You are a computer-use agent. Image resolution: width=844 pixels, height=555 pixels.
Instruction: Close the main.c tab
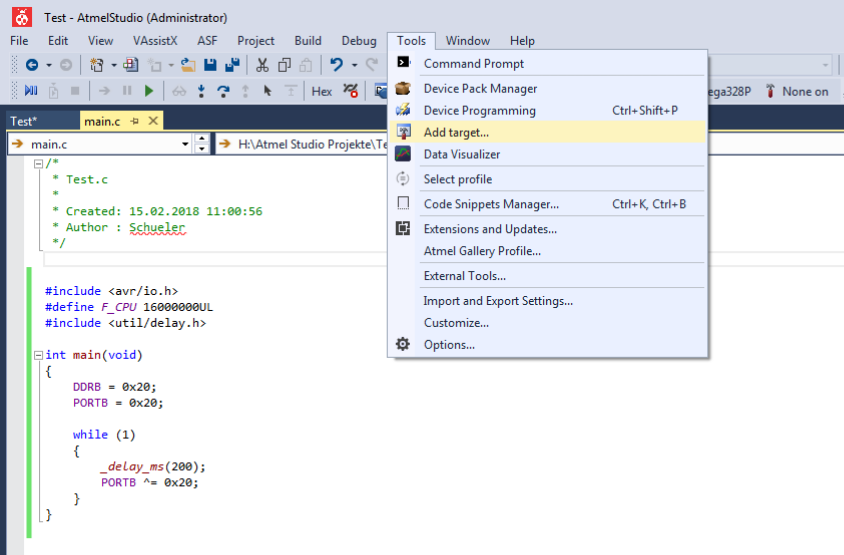(x=153, y=121)
